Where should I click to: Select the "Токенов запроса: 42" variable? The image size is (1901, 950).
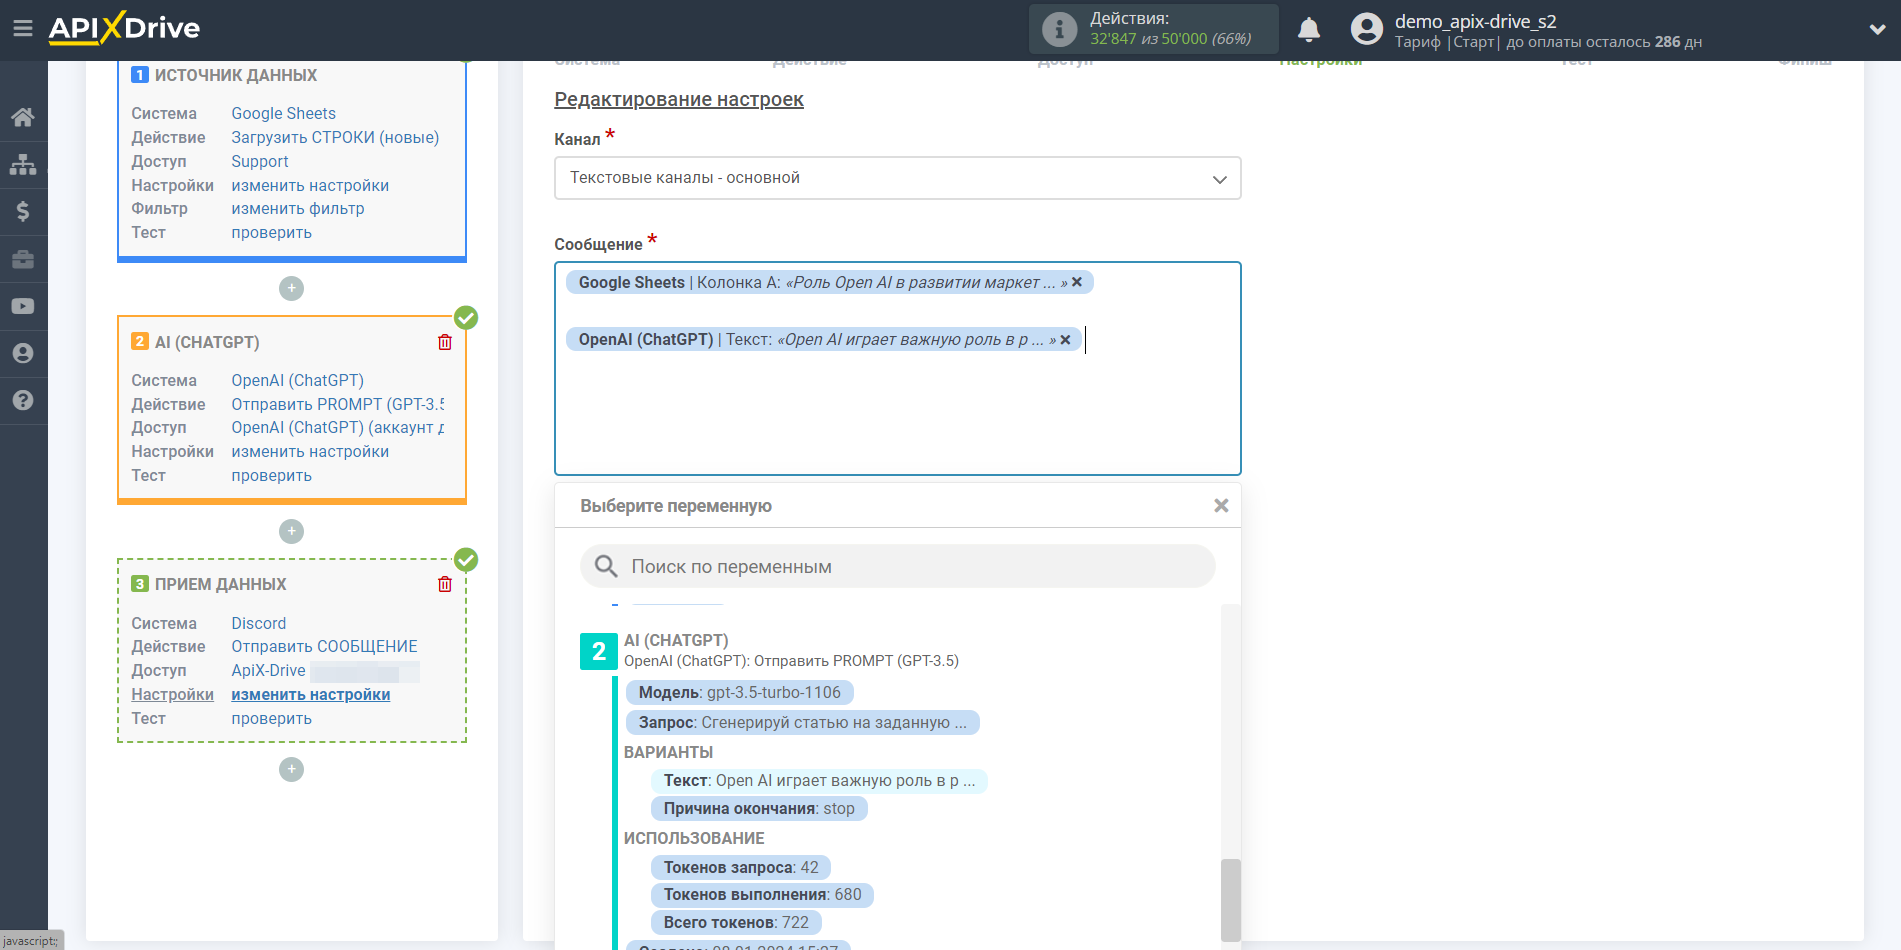point(741,867)
